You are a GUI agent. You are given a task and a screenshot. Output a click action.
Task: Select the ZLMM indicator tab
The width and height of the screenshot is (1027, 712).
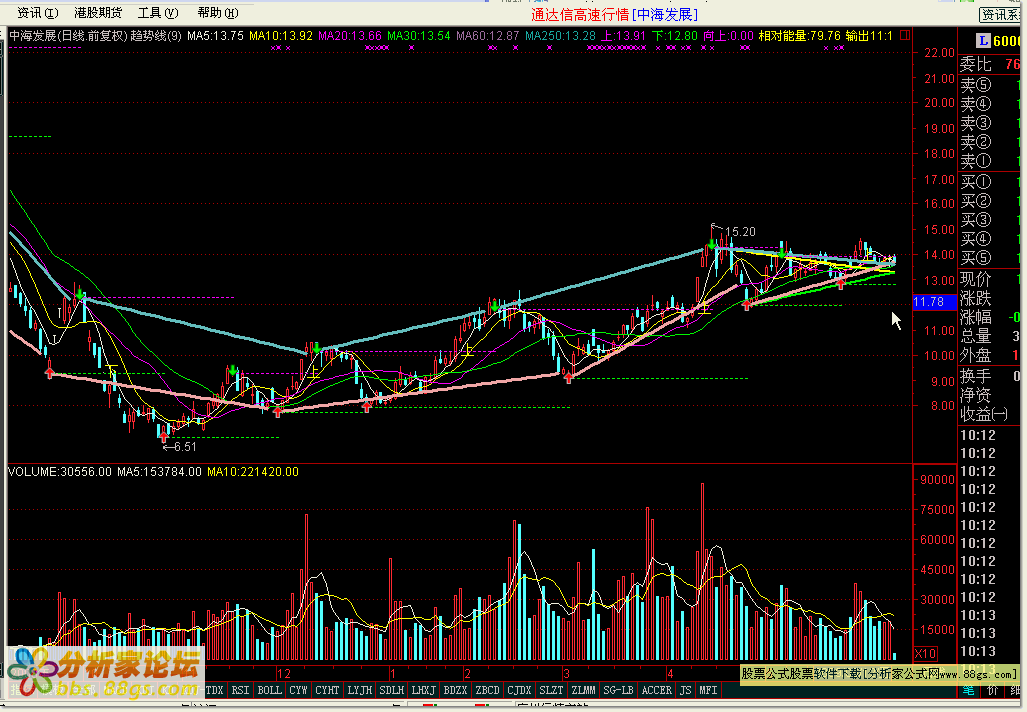click(x=583, y=690)
